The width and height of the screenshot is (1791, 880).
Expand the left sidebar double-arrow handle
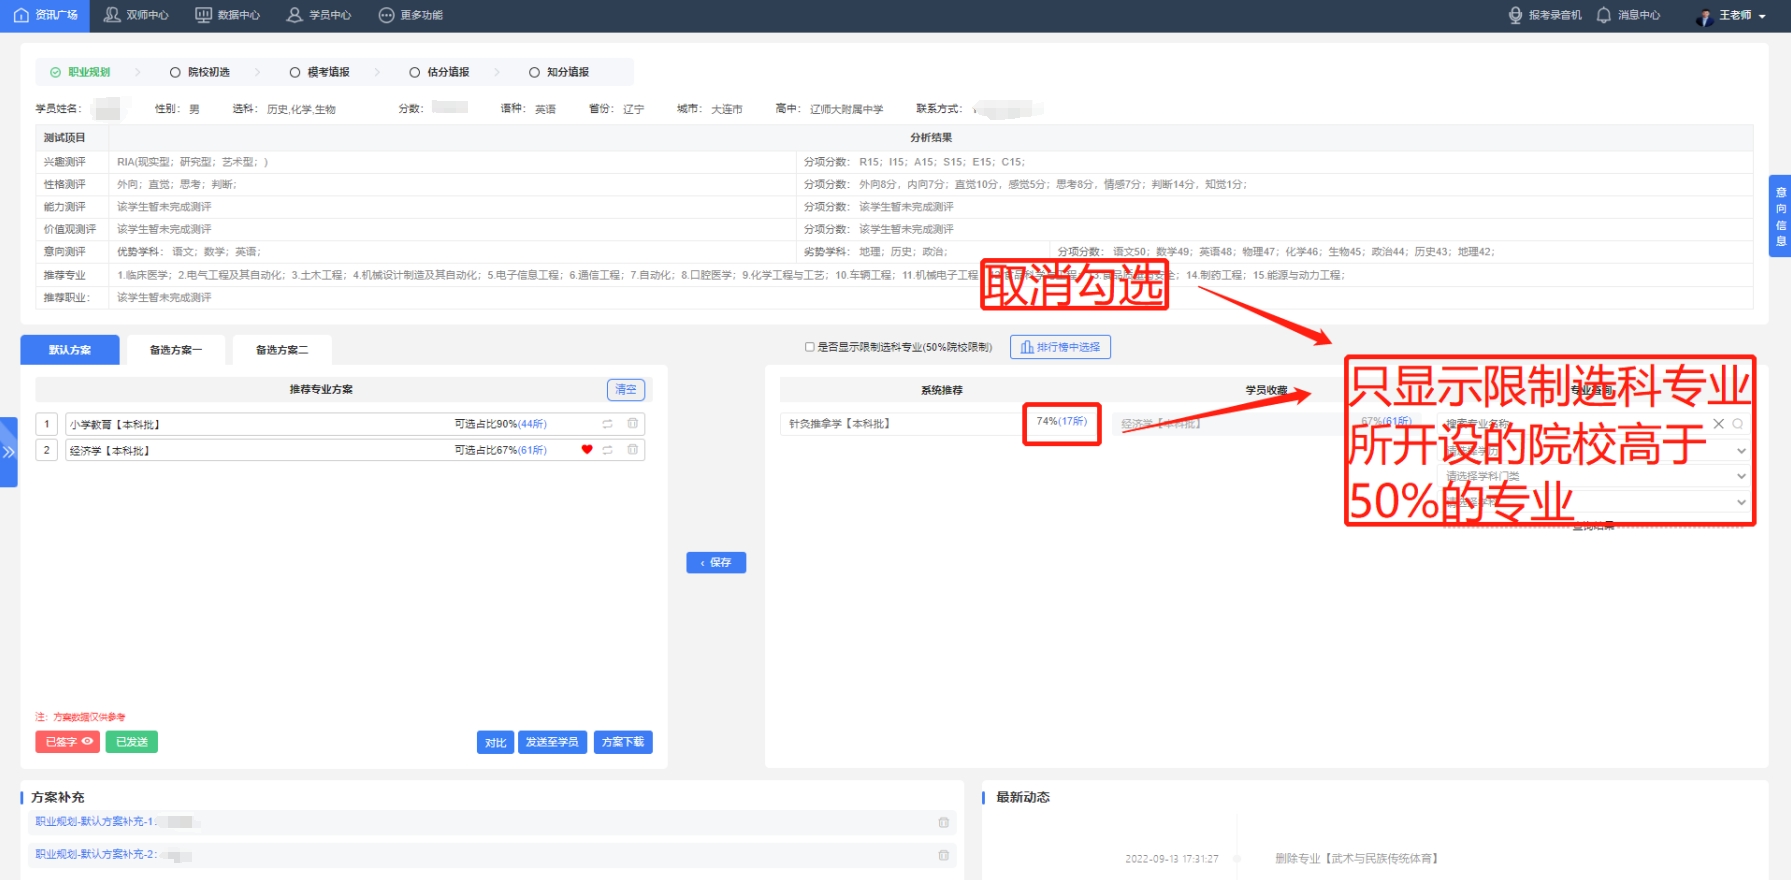9,452
